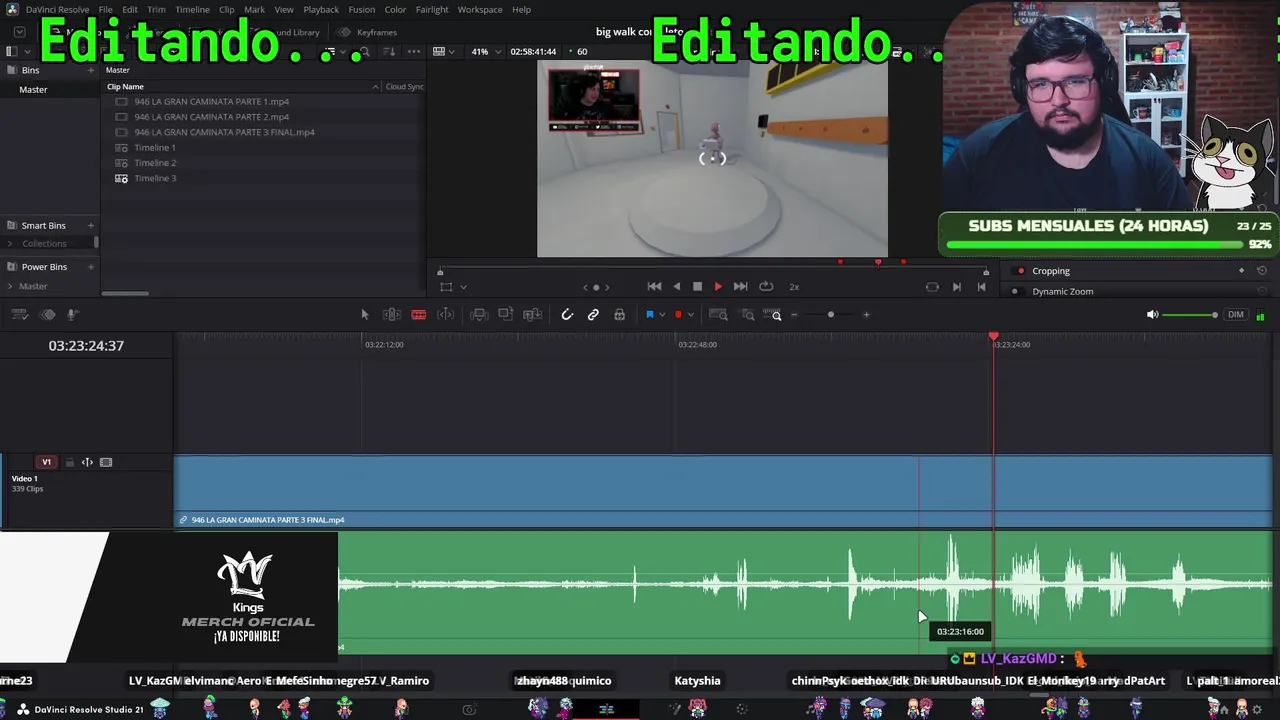The image size is (1280, 720).
Task: Toggle loop playback
Action: [x=766, y=287]
